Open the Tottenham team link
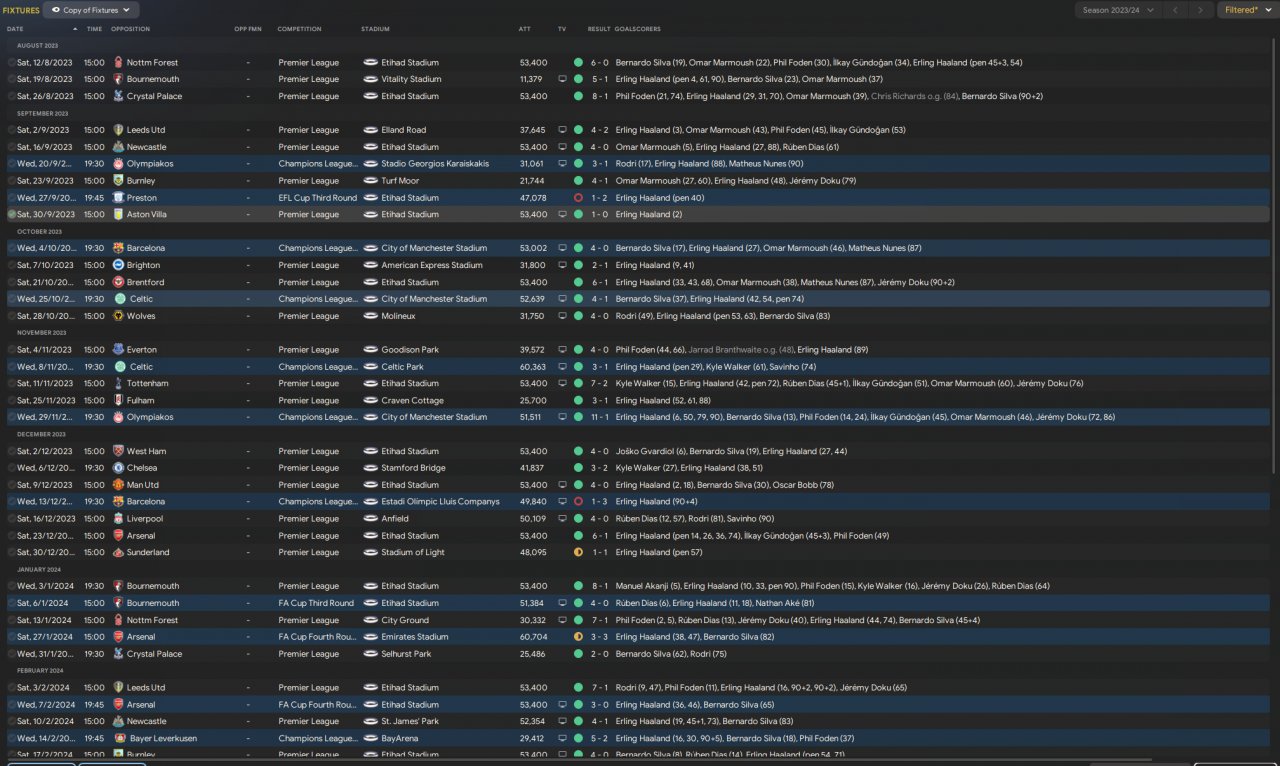 [x=147, y=383]
